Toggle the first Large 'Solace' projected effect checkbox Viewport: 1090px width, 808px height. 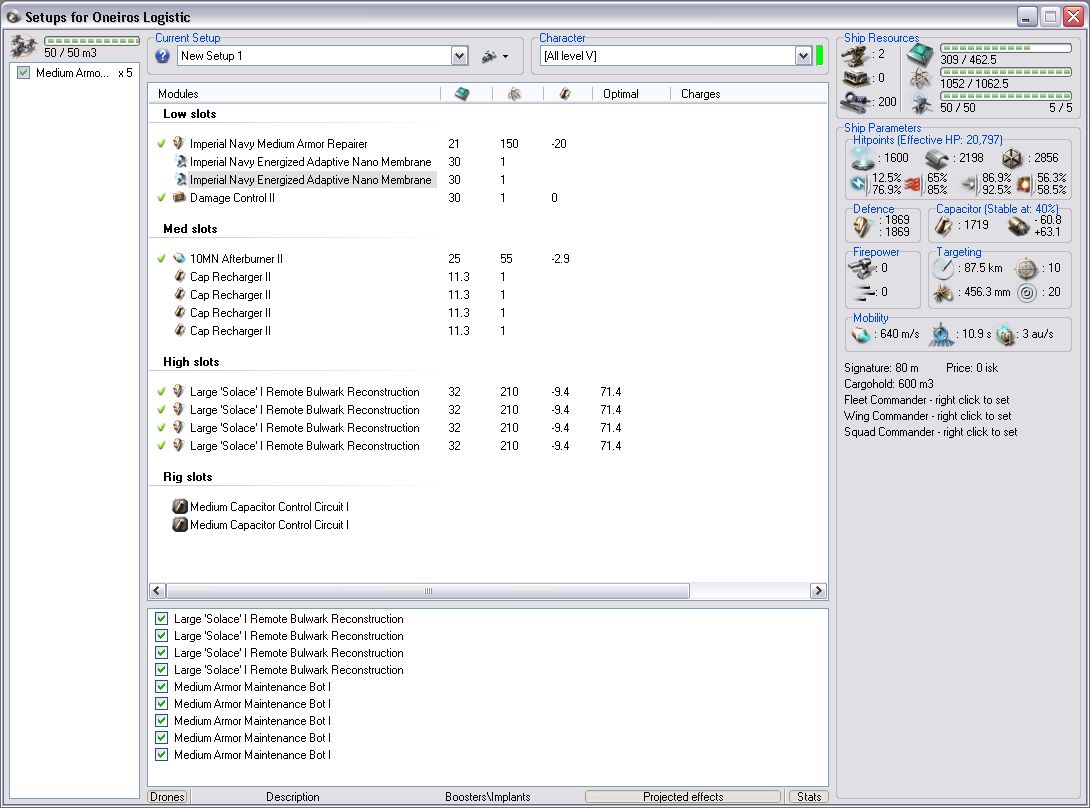(x=161, y=618)
